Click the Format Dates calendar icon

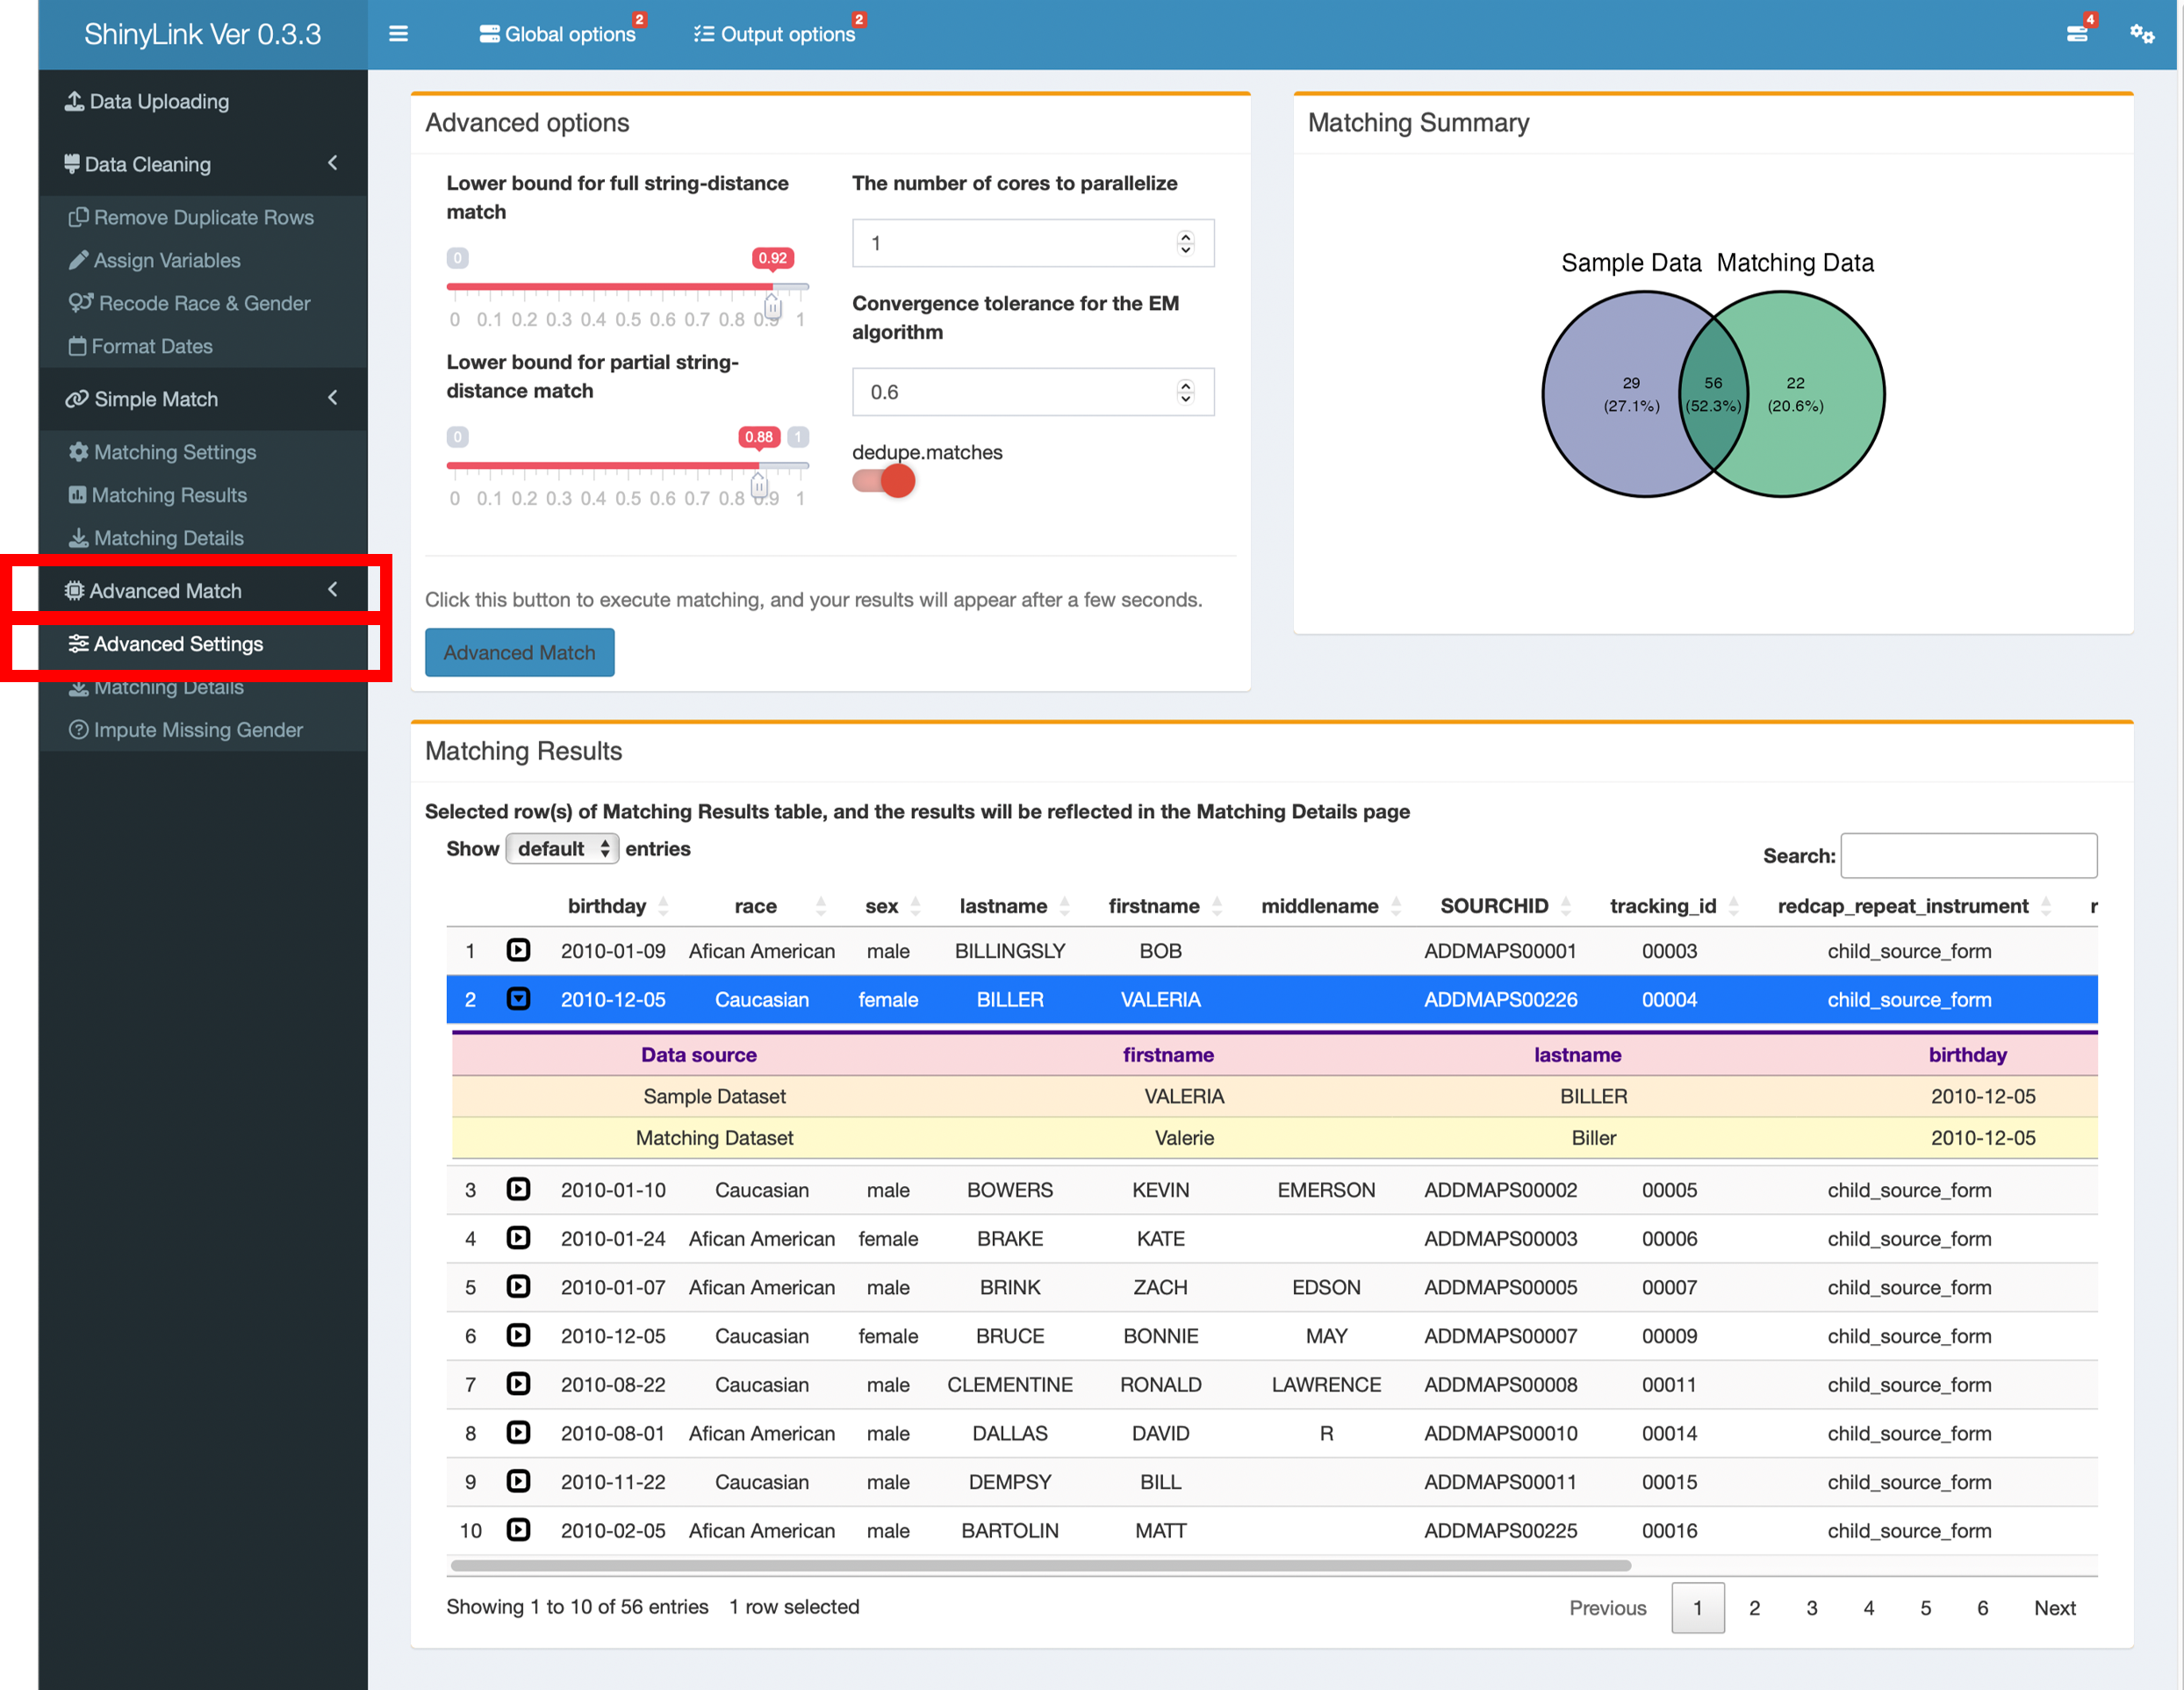77,346
